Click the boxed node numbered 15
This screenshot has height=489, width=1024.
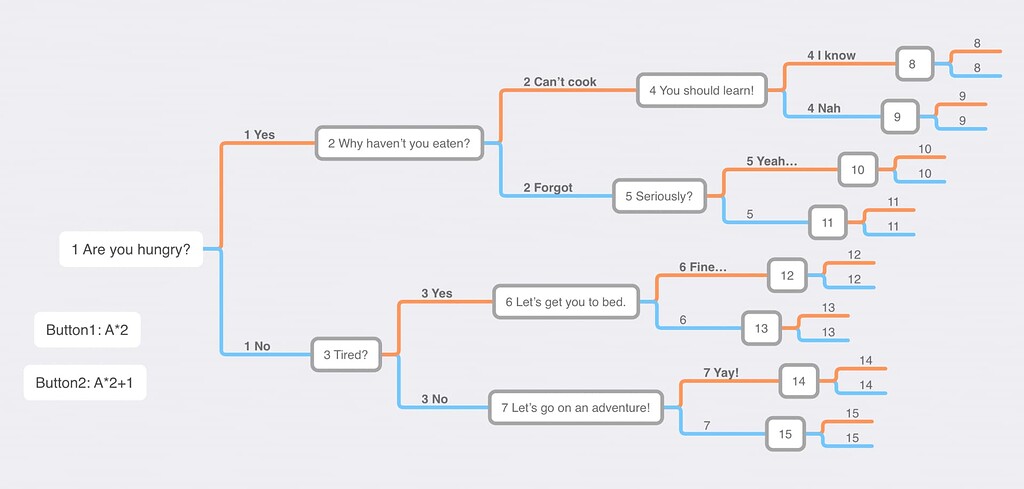784,434
